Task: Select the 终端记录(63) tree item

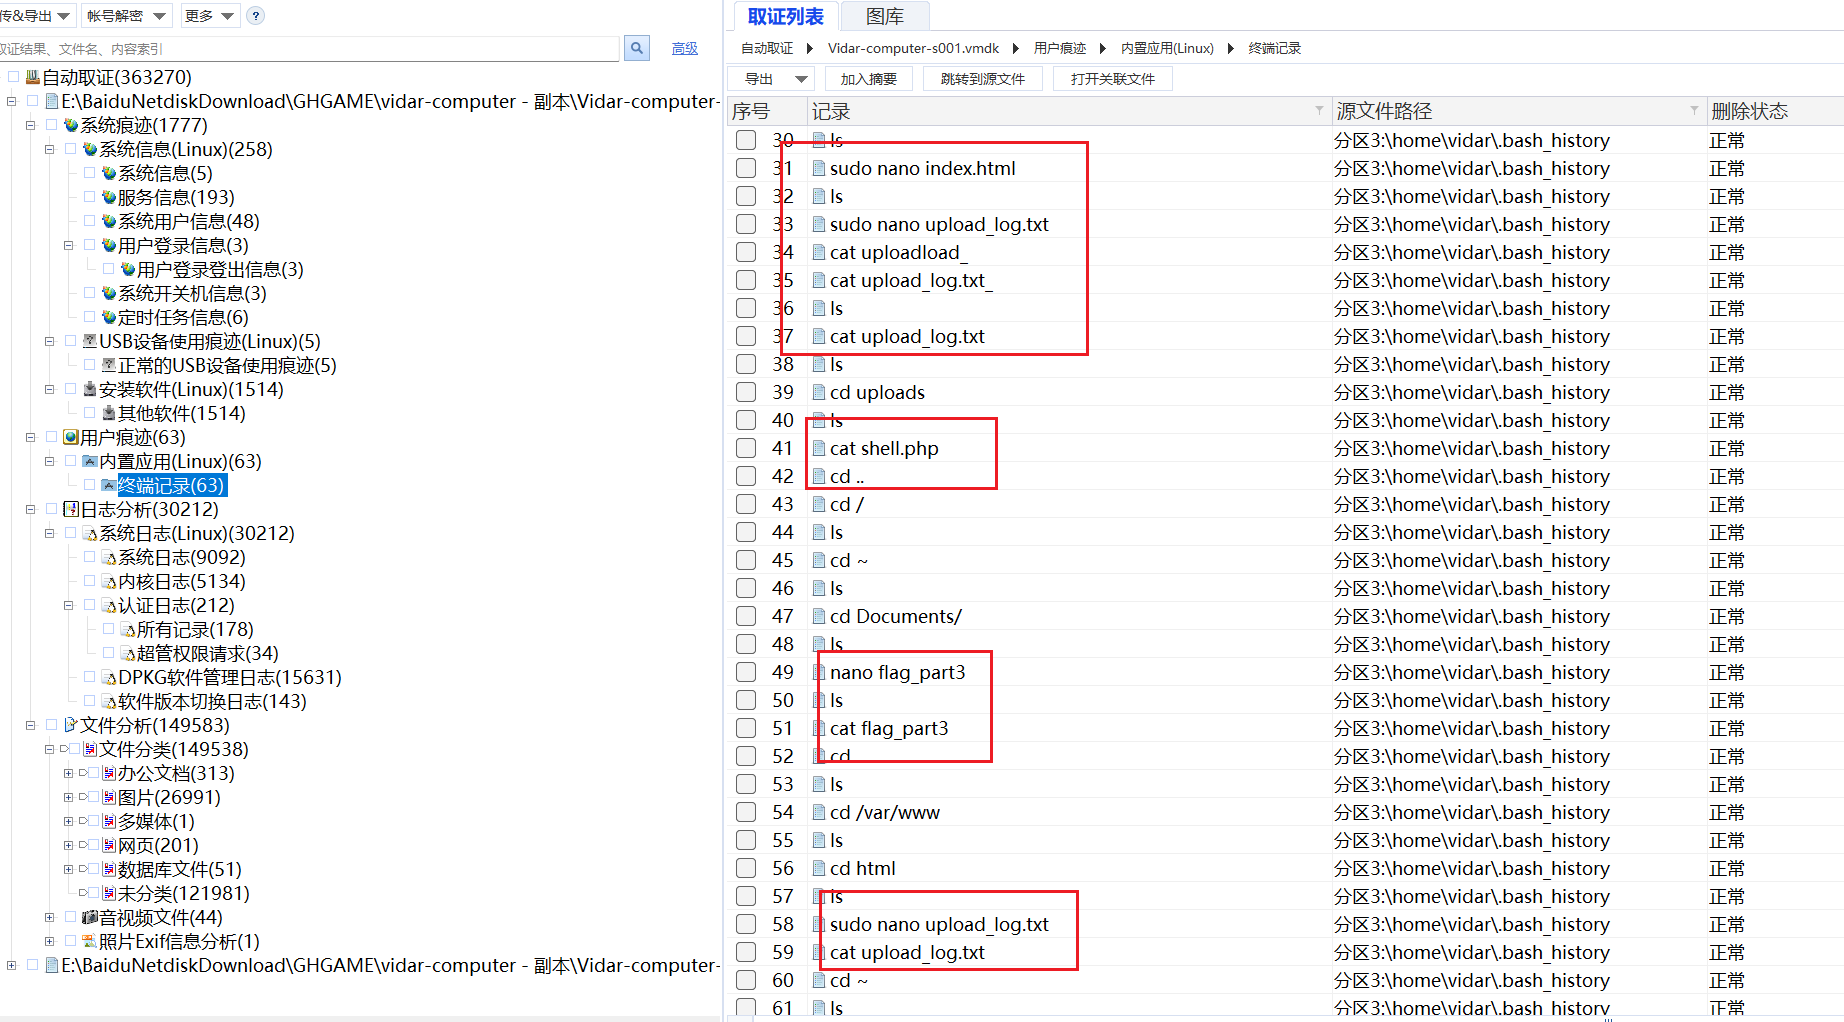Action: [x=171, y=485]
